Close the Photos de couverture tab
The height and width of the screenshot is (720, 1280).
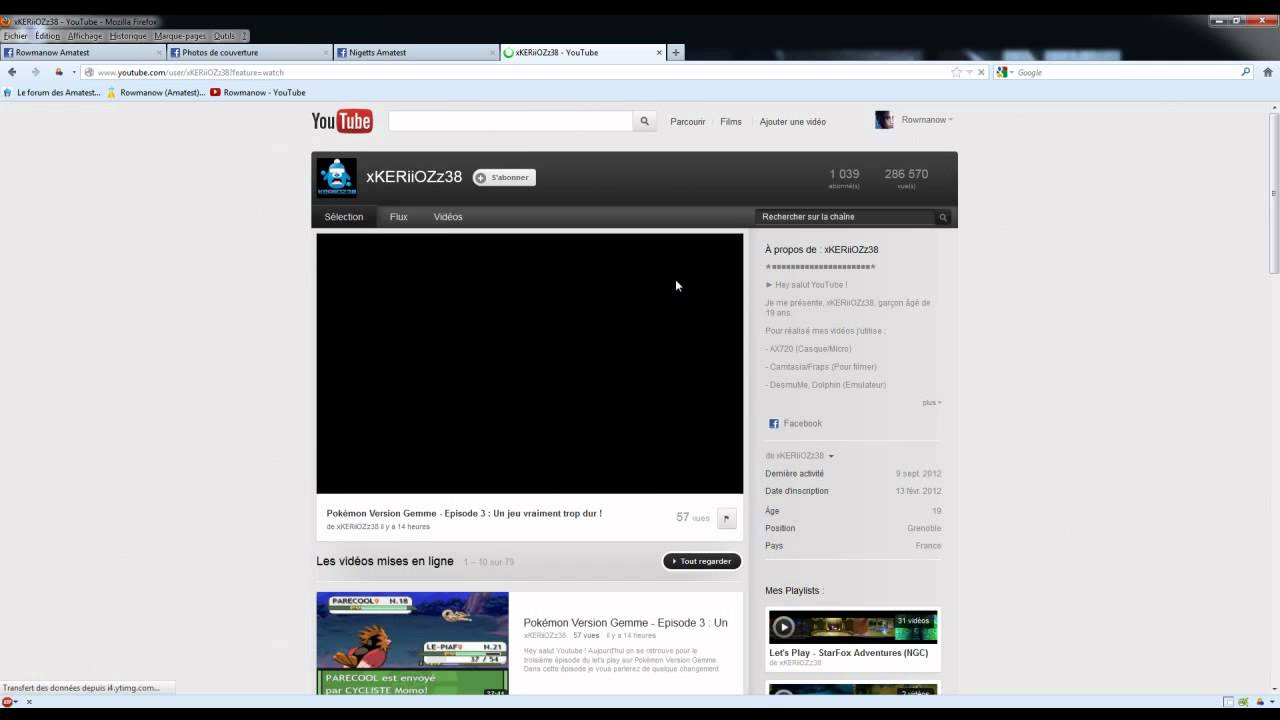tap(326, 52)
